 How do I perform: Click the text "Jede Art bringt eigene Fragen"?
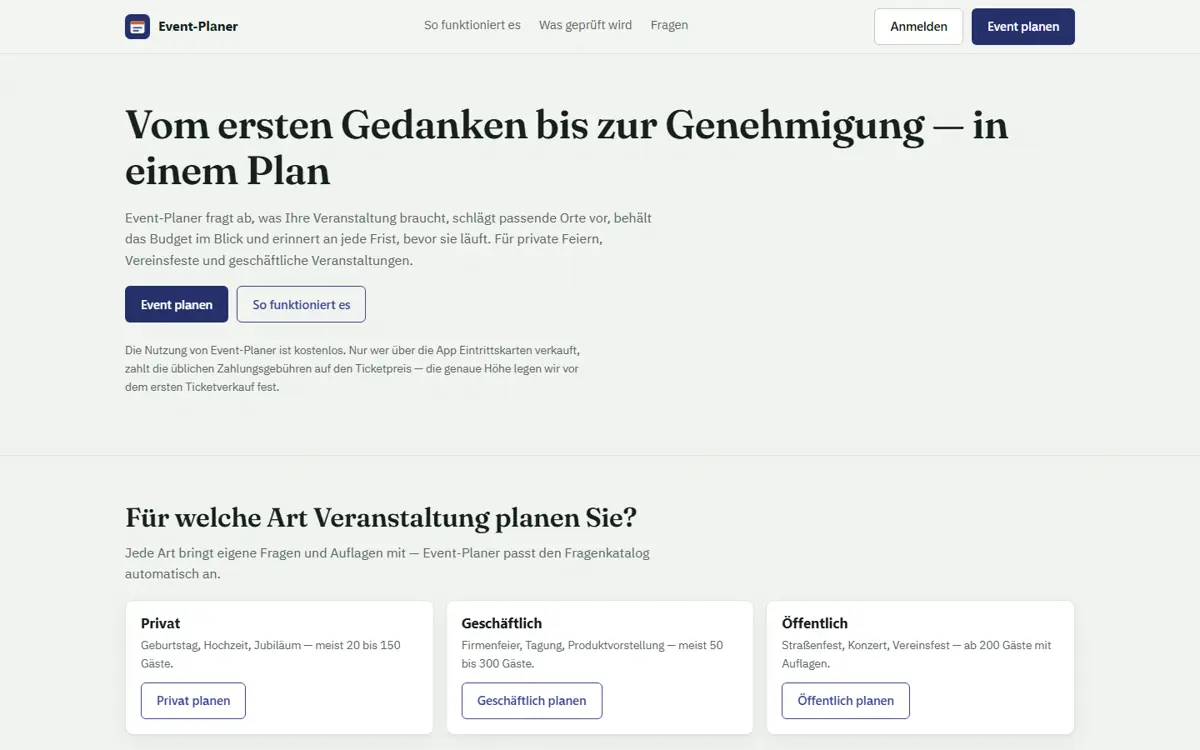[x=387, y=564]
